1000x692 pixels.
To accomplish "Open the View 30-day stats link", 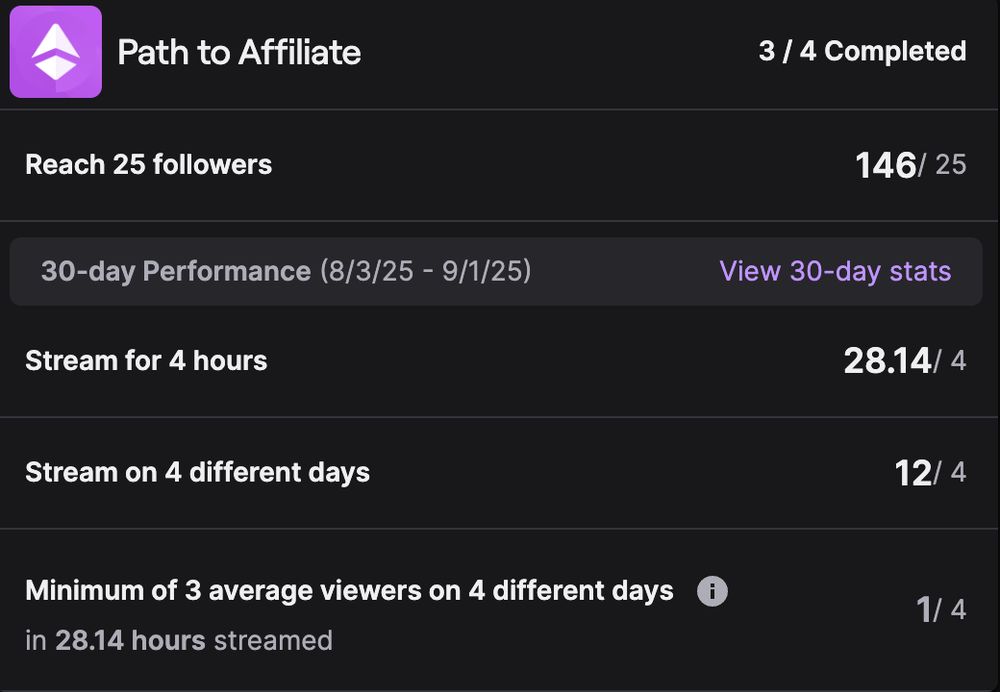I will coord(835,271).
